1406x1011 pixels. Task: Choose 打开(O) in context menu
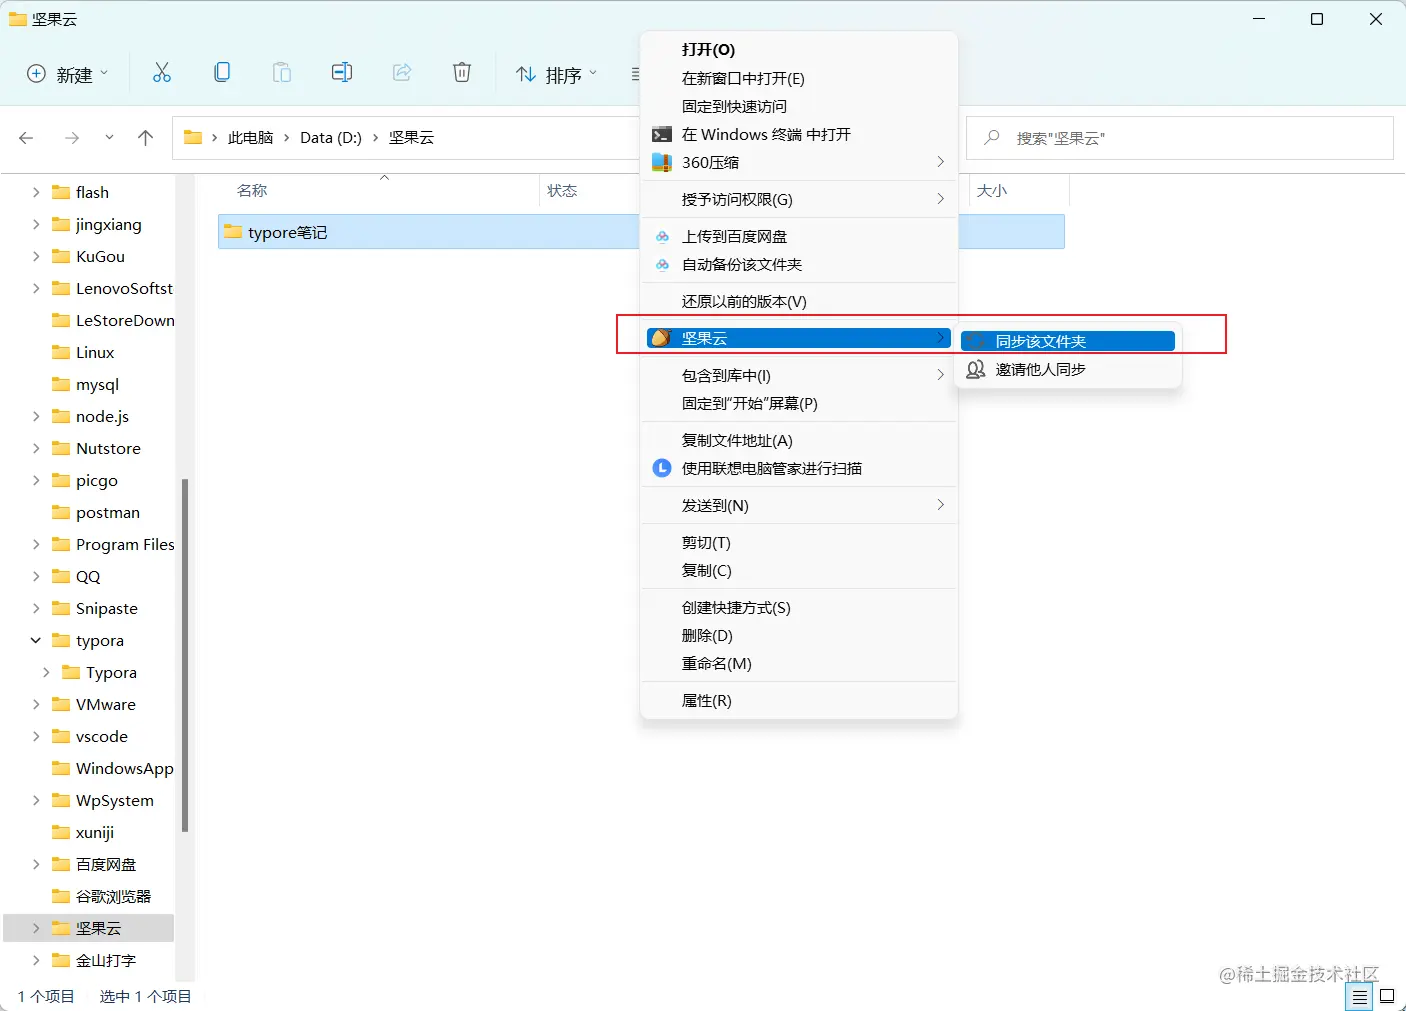click(798, 50)
